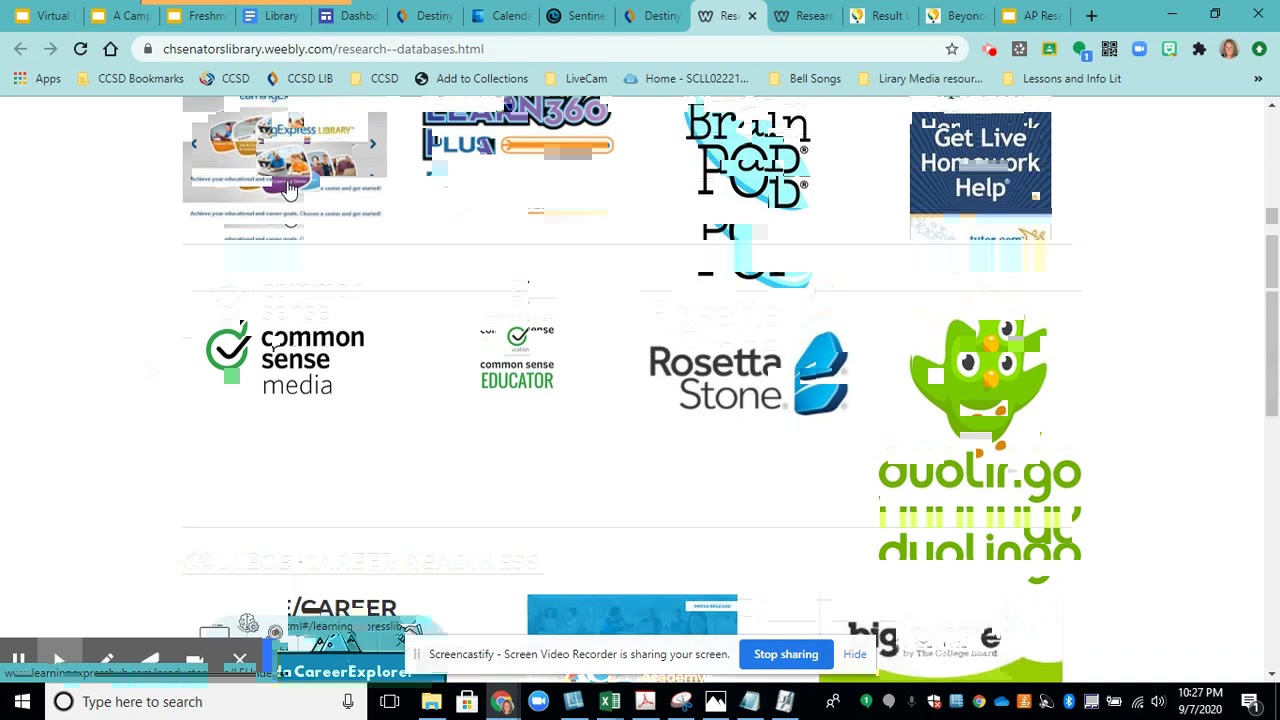Open the Learn360 Plus logo link
The width and height of the screenshot is (1280, 720).
coord(517,130)
